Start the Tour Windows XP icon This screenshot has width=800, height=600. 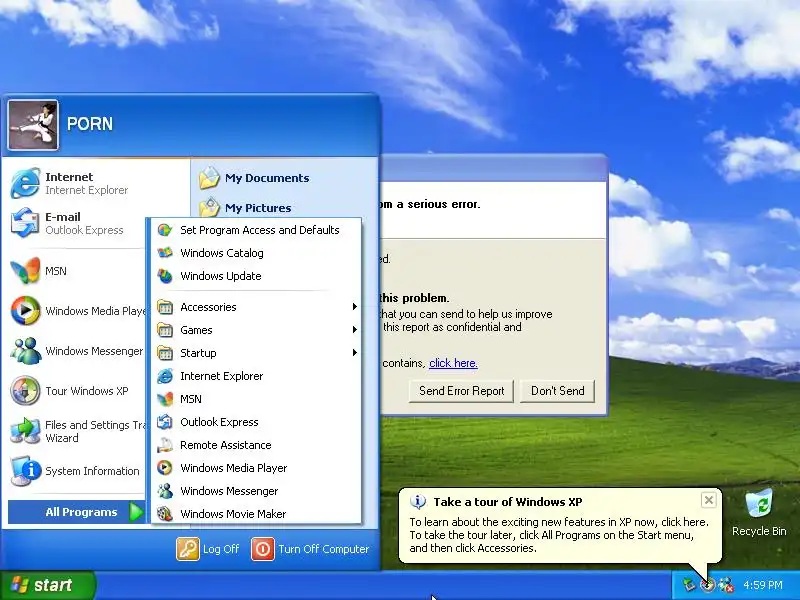point(25,390)
